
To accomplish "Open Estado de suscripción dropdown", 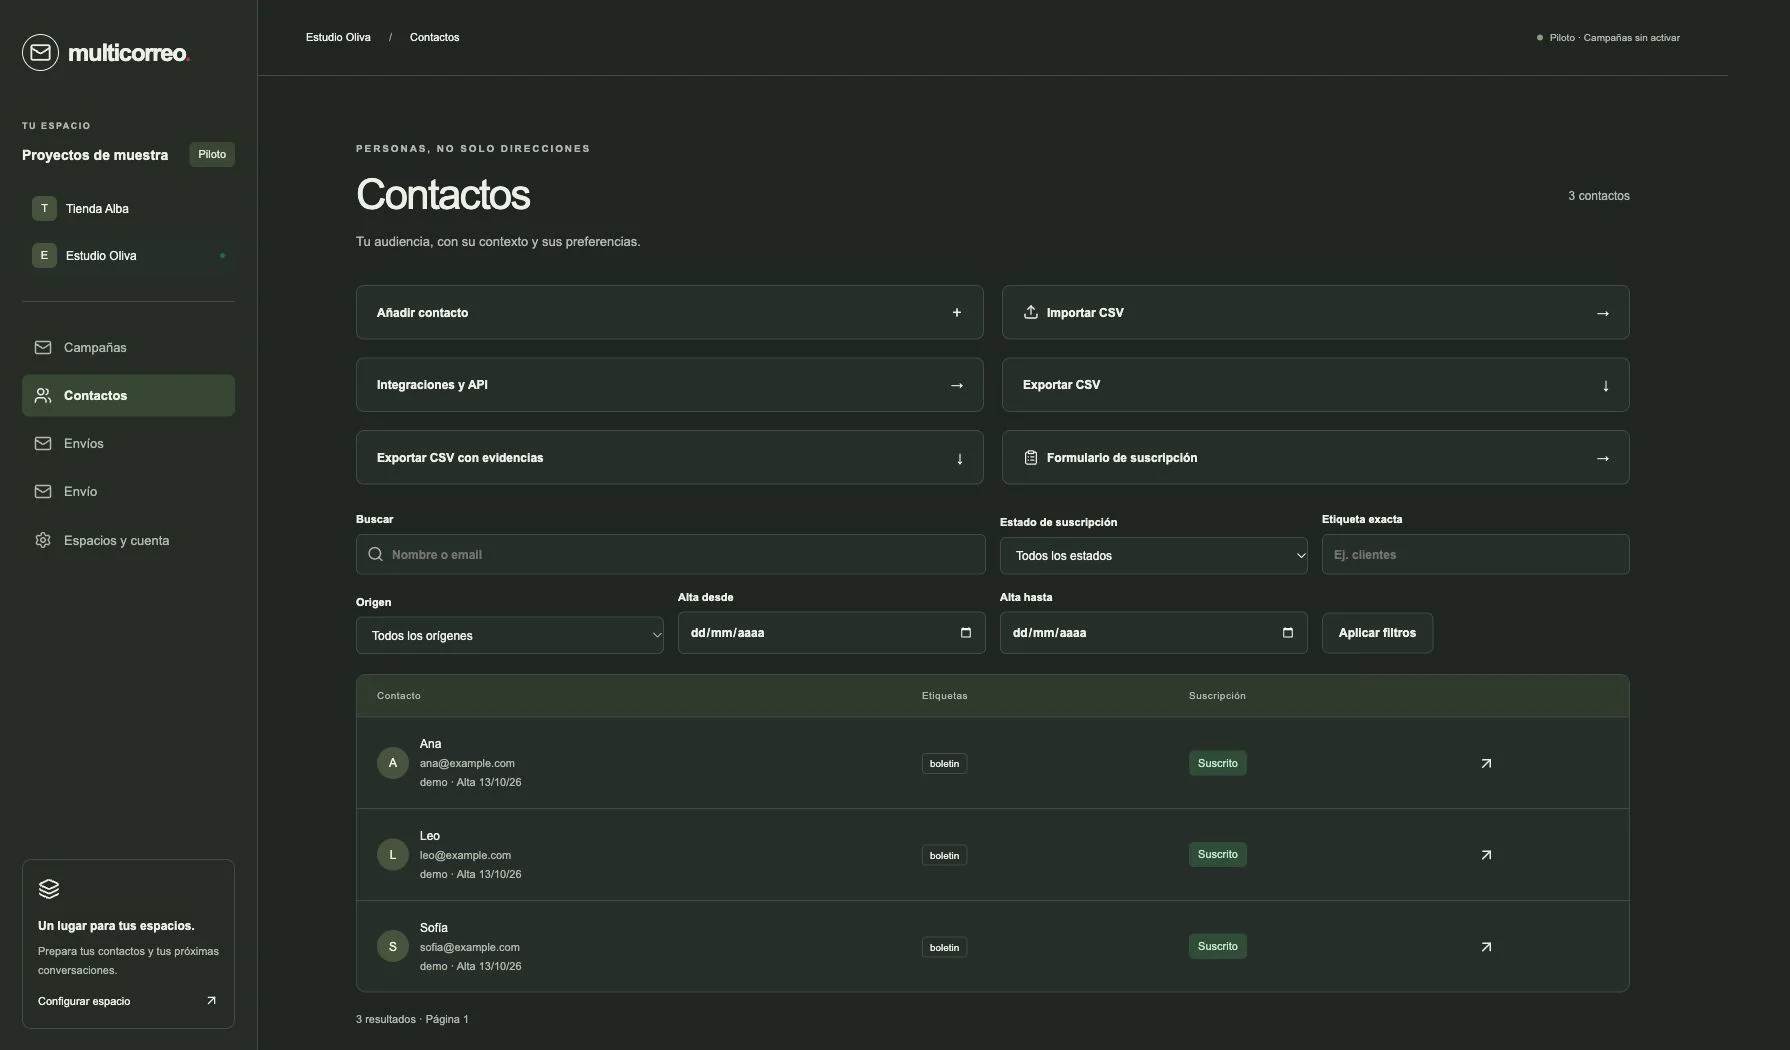I will pyautogui.click(x=1154, y=555).
